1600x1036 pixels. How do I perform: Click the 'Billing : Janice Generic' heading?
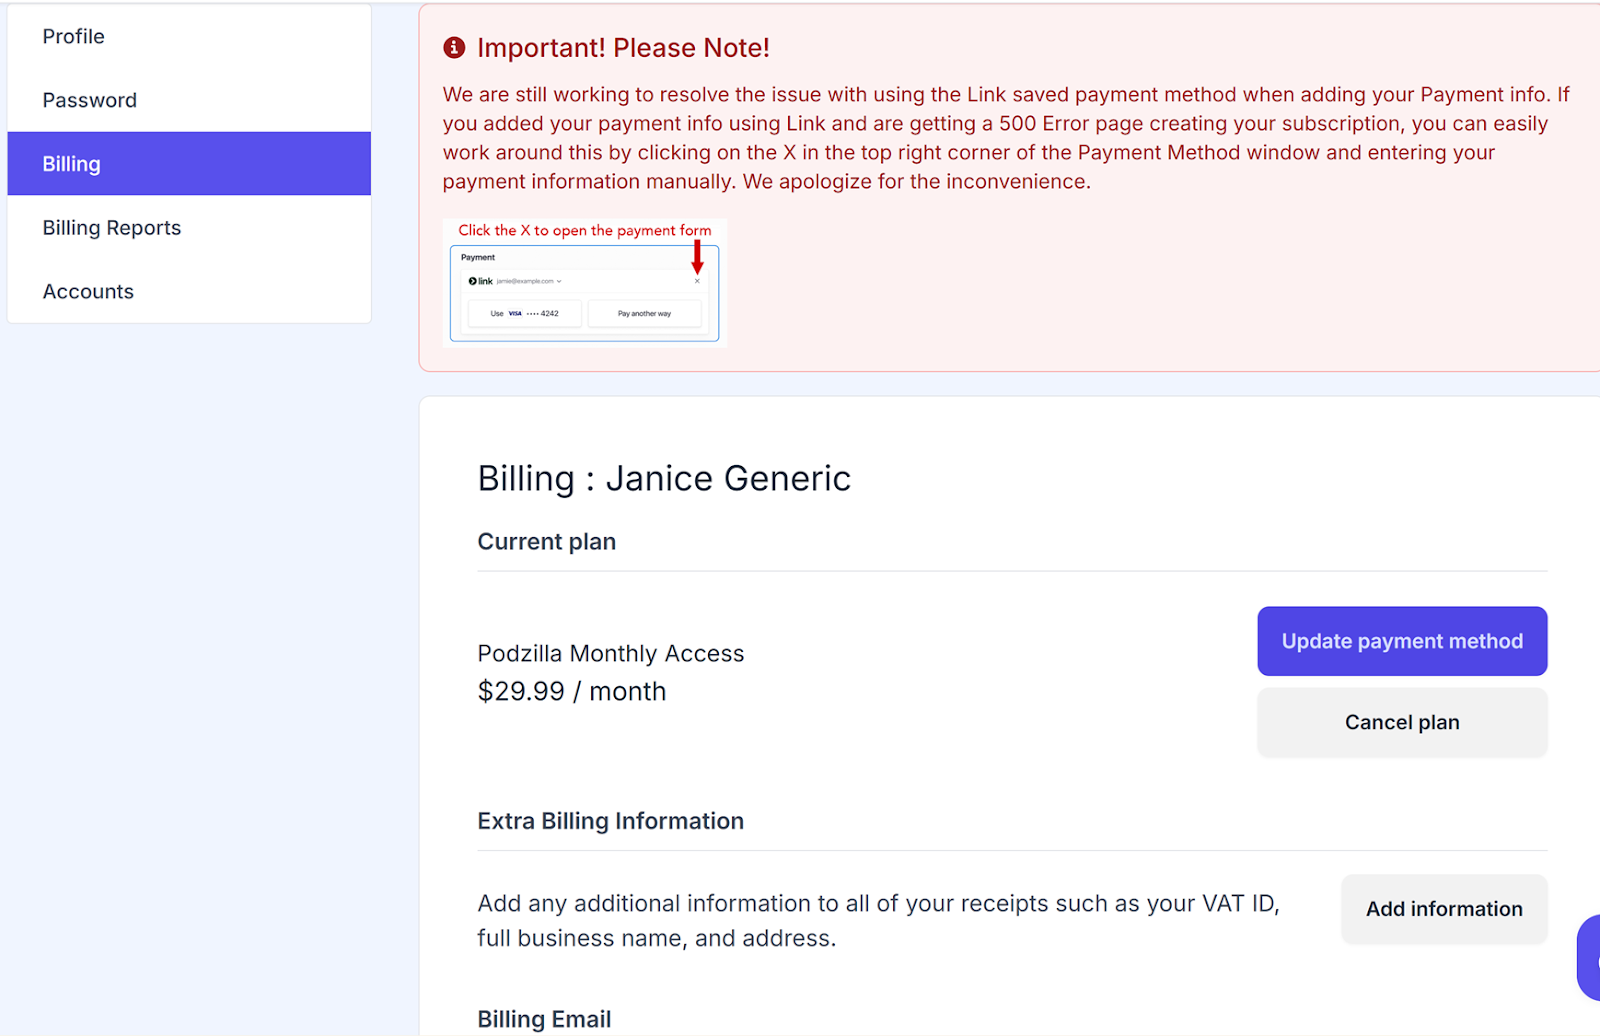point(664,479)
